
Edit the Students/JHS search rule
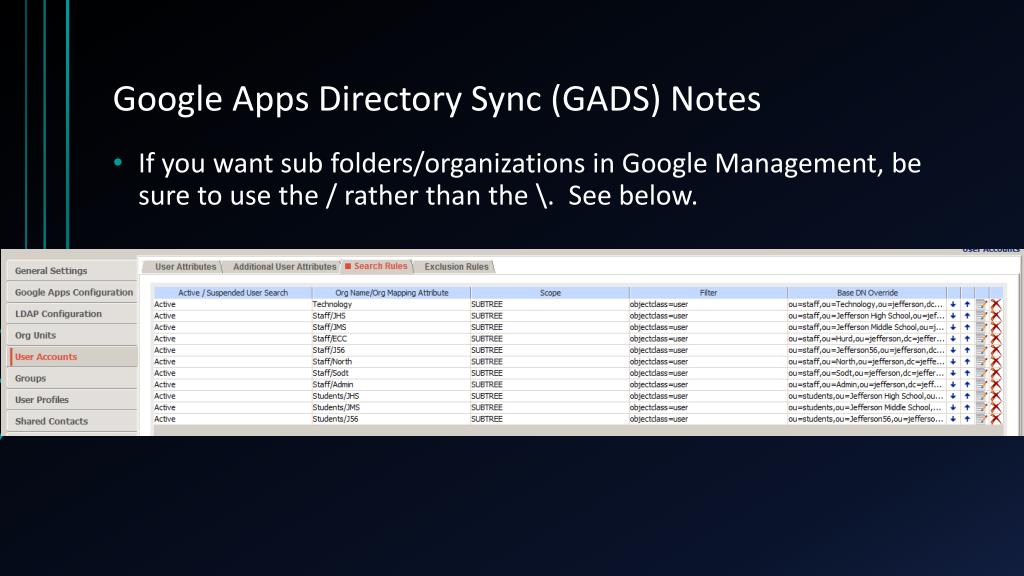pyautogui.click(x=981, y=396)
